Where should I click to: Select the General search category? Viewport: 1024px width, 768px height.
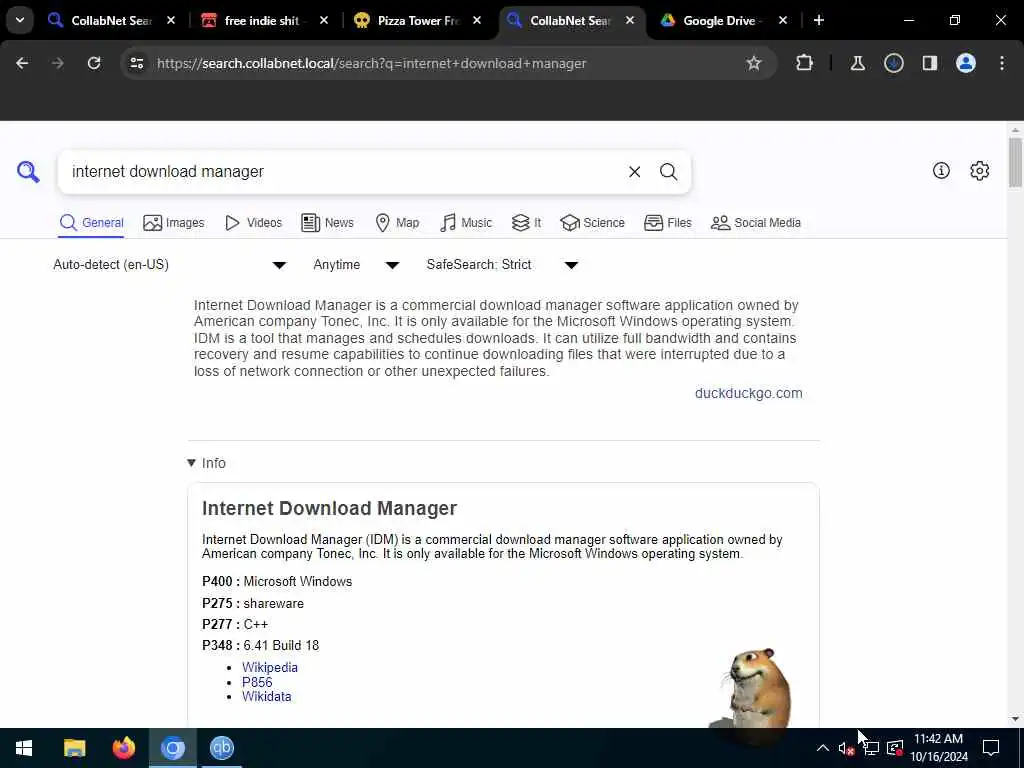coord(91,223)
